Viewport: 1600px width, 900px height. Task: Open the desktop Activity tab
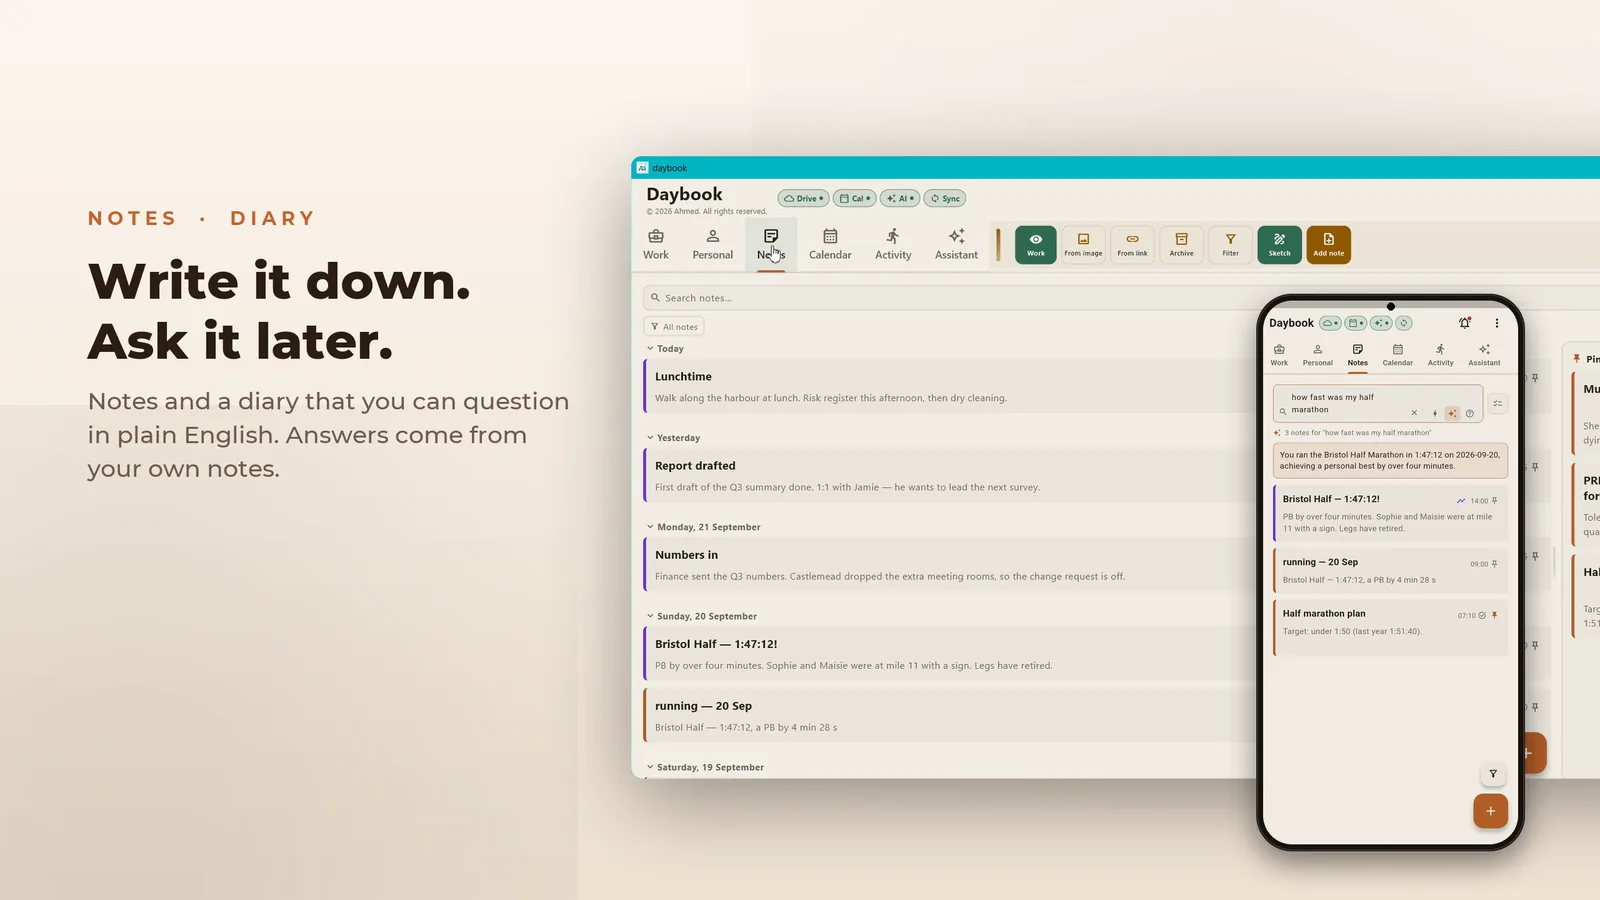coord(893,244)
